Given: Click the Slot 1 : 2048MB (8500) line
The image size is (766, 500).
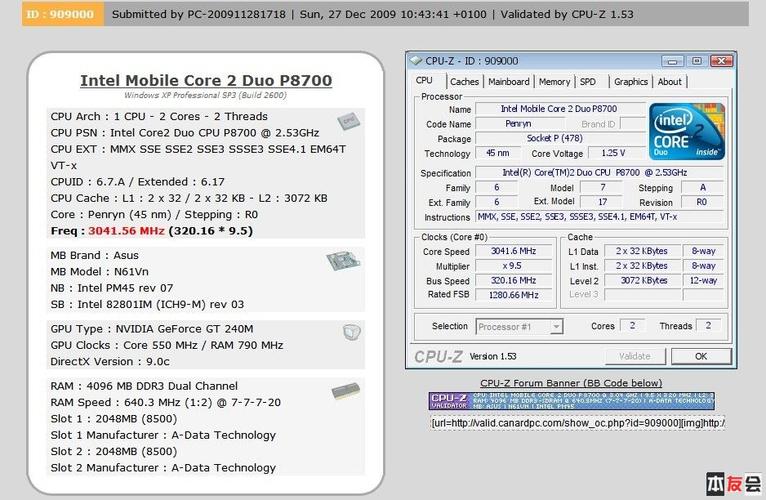Looking at the screenshot, I should [114, 419].
